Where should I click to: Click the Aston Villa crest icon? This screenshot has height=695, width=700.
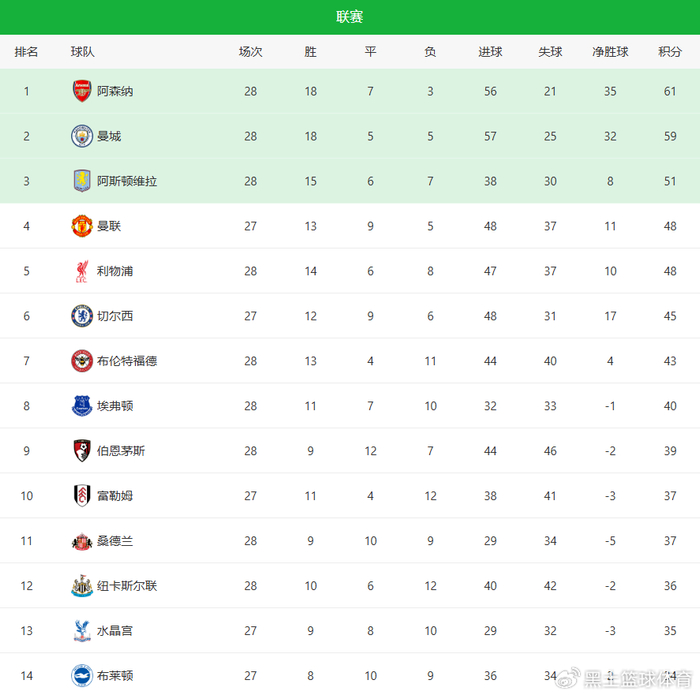tap(82, 181)
